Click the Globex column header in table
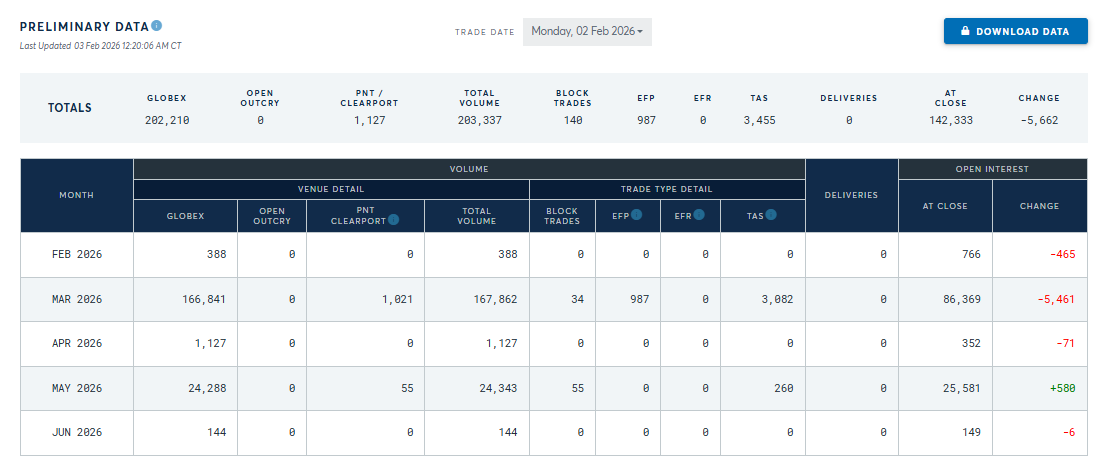Image resolution: width=1110 pixels, height=456 pixels. [185, 215]
